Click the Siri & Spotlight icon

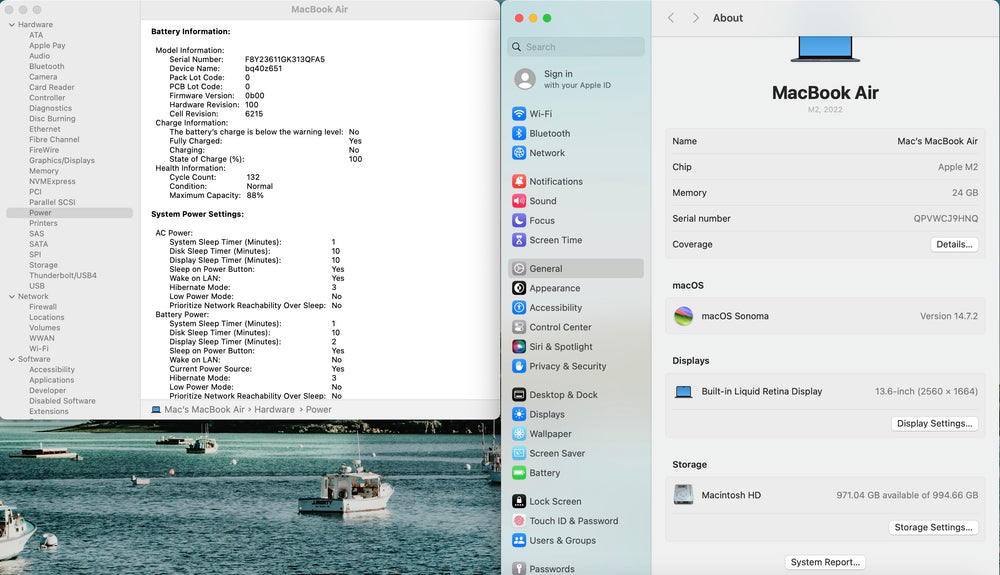[519, 347]
